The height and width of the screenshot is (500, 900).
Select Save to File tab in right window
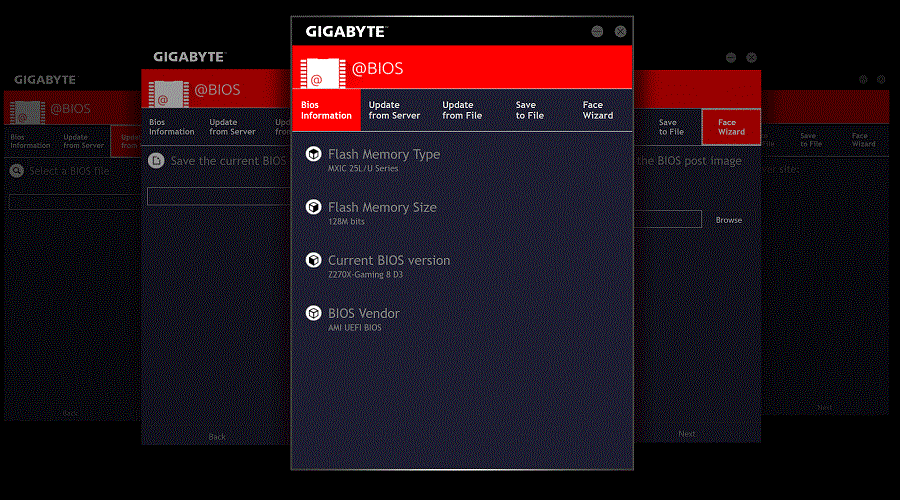(x=671, y=127)
